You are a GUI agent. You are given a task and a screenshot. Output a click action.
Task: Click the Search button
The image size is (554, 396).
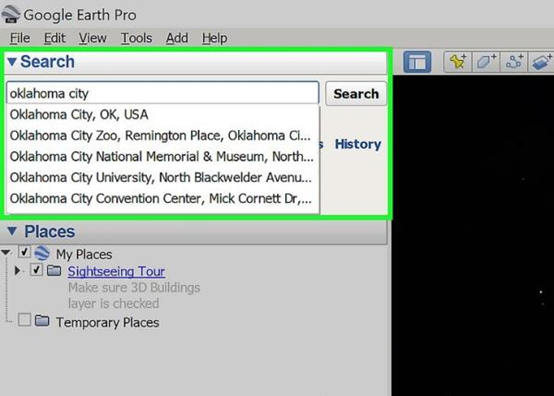click(356, 94)
